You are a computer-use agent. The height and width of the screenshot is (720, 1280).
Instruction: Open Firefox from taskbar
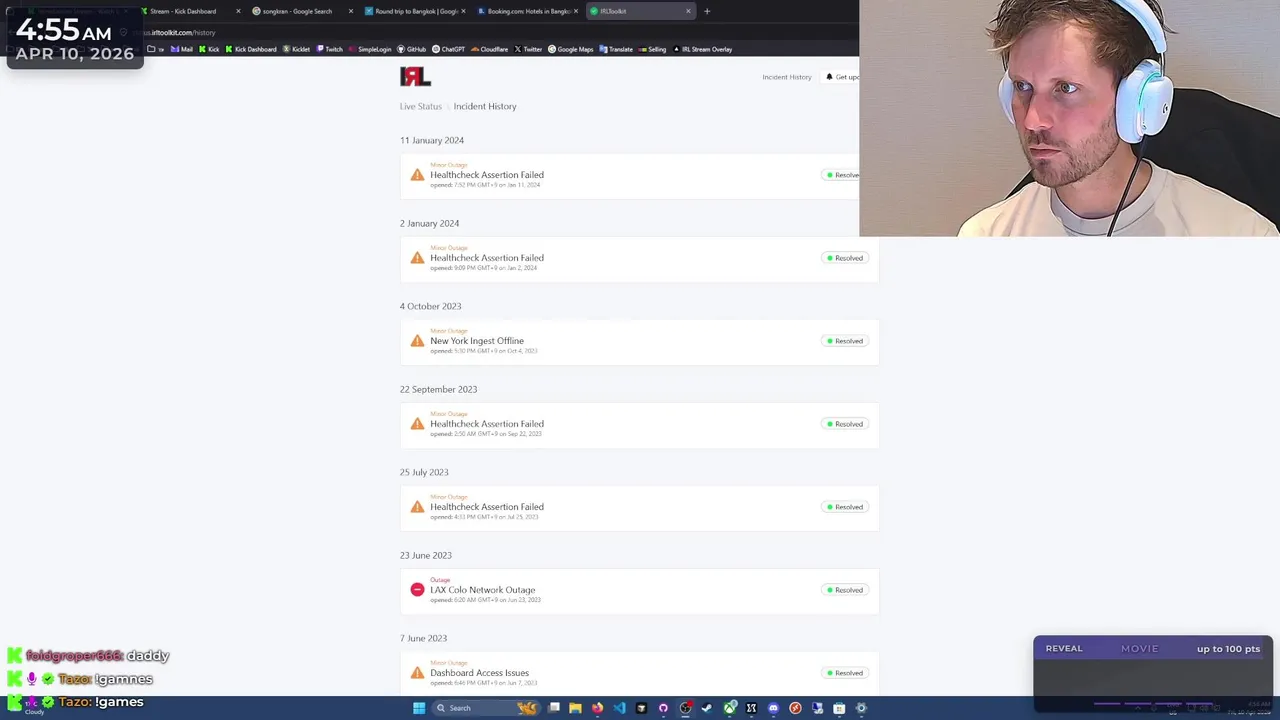coord(597,708)
